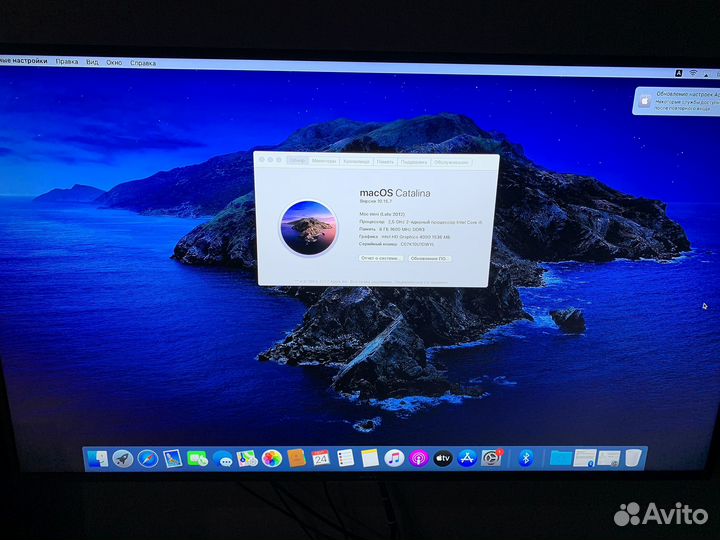
Task: Switch to the Поддержка tab
Action: (x=414, y=162)
